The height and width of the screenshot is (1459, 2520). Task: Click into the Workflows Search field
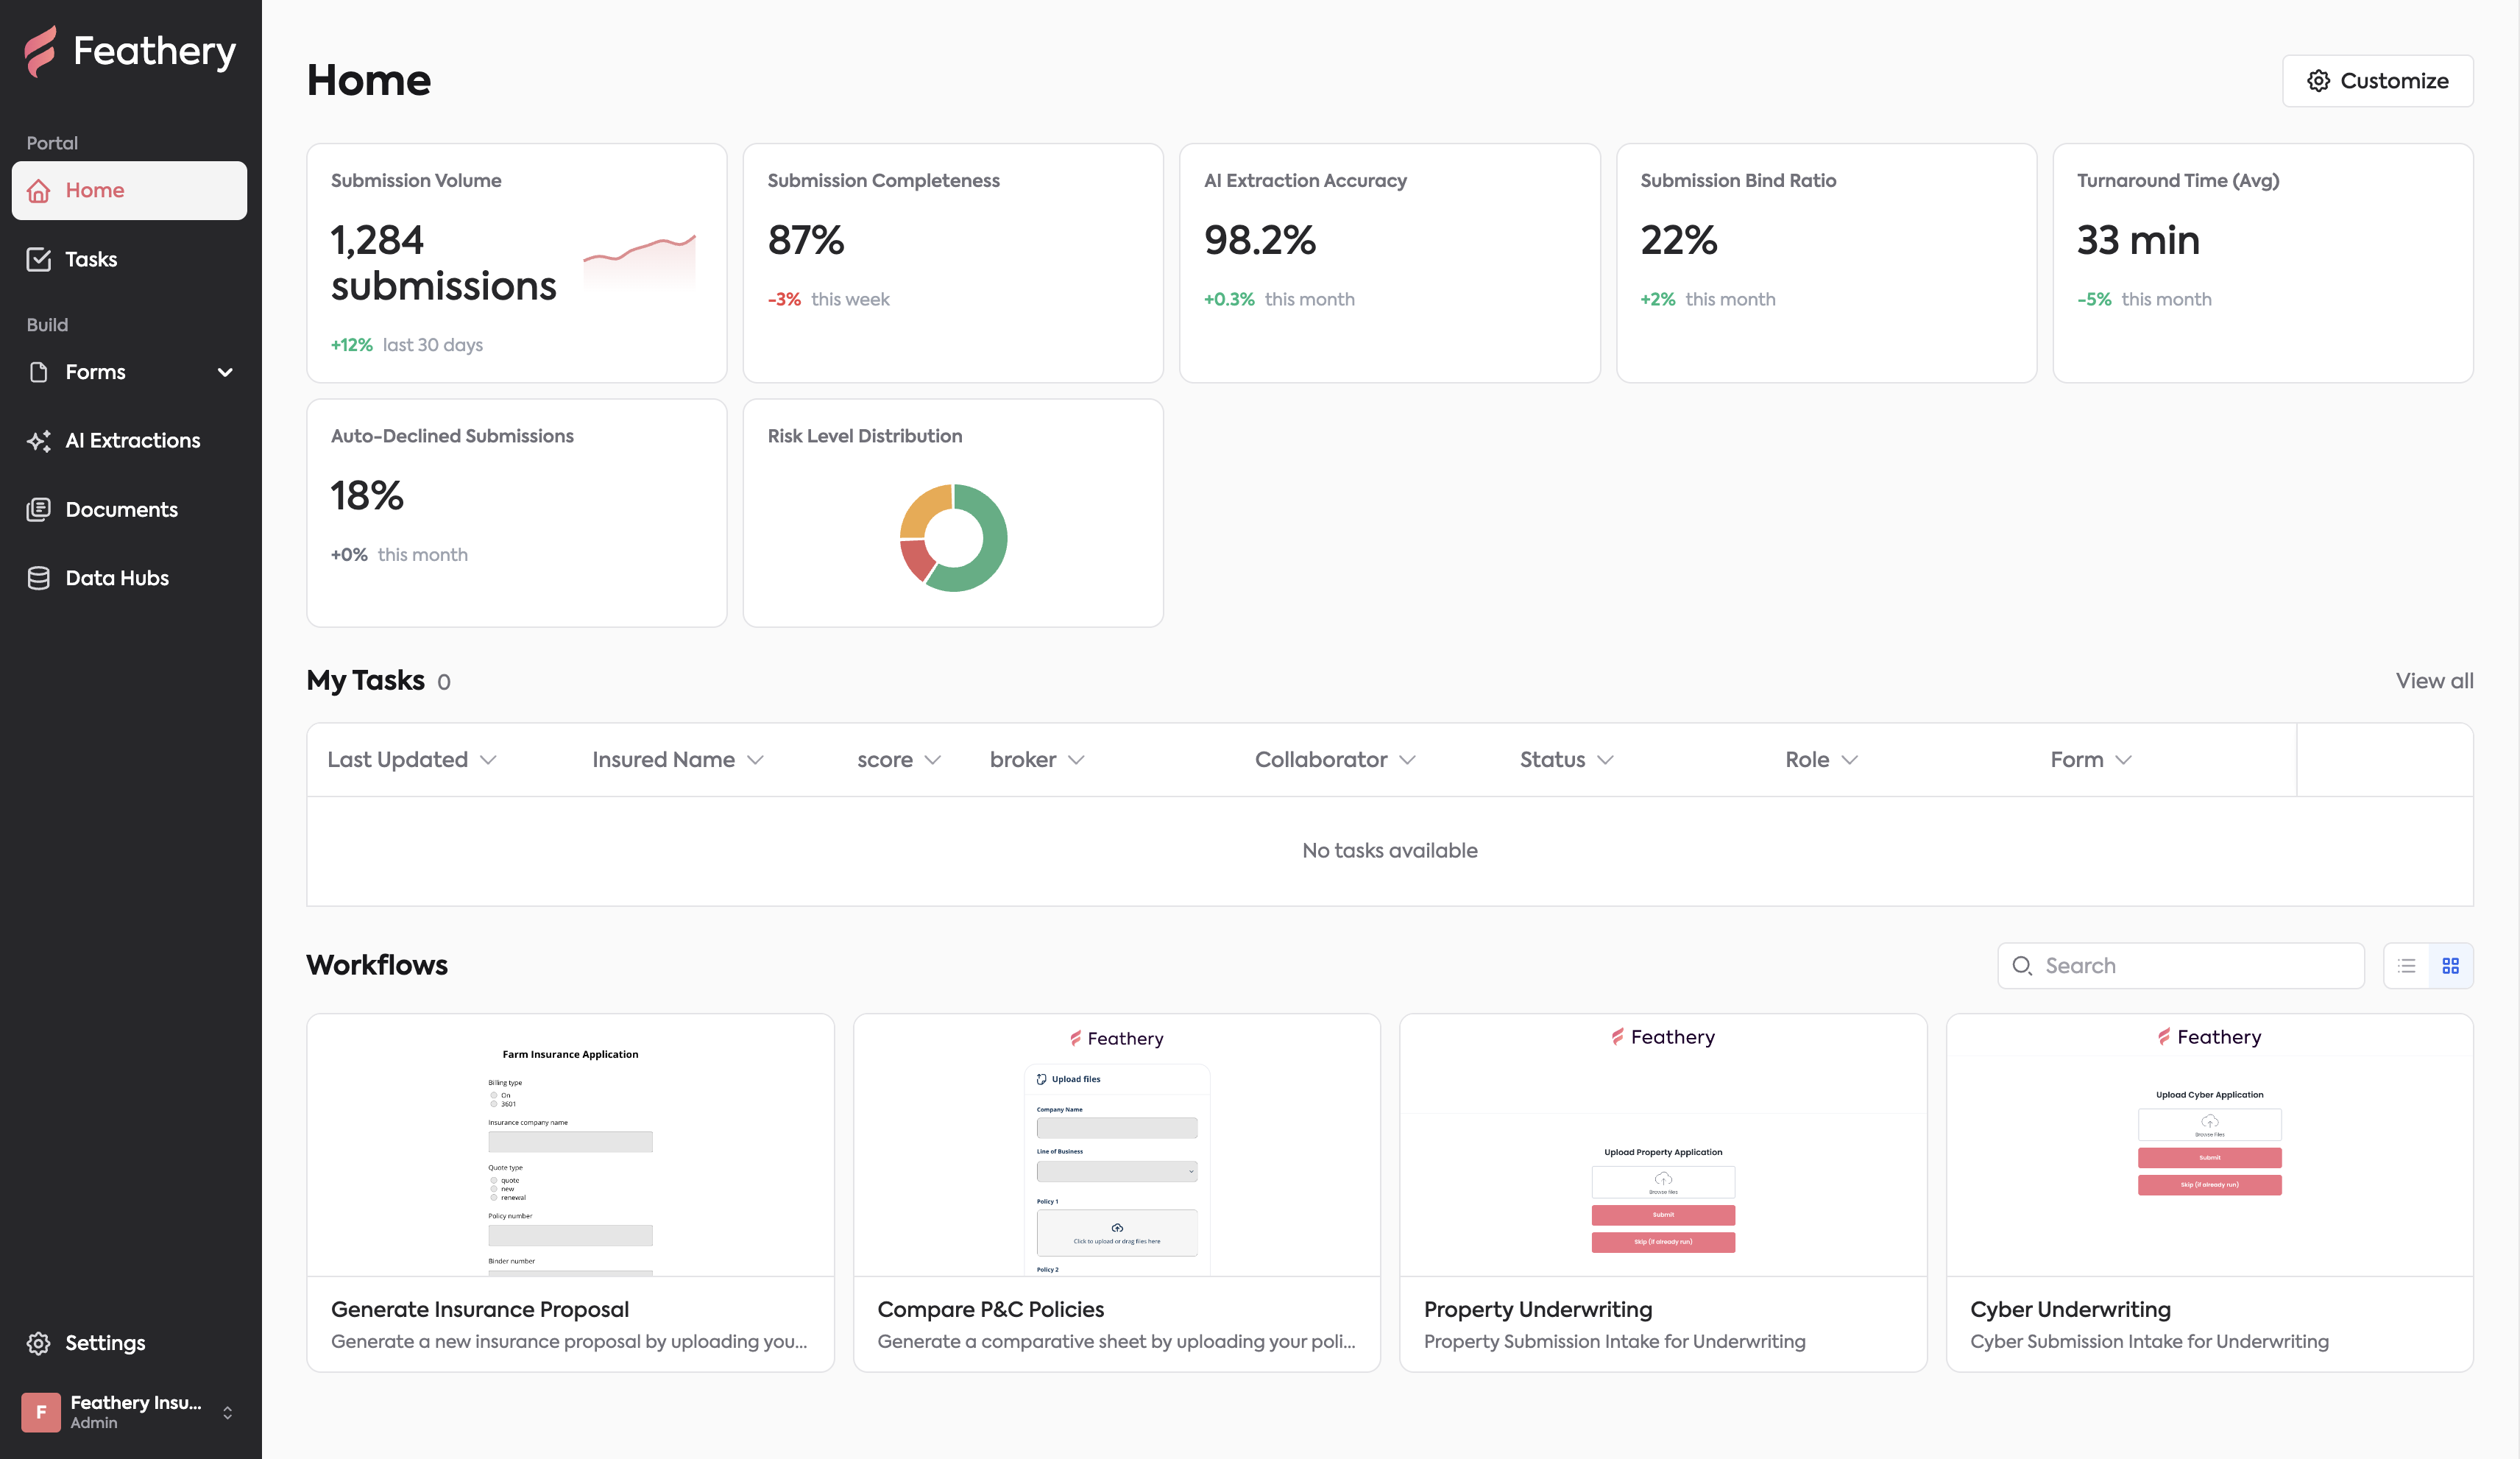tap(2180, 966)
